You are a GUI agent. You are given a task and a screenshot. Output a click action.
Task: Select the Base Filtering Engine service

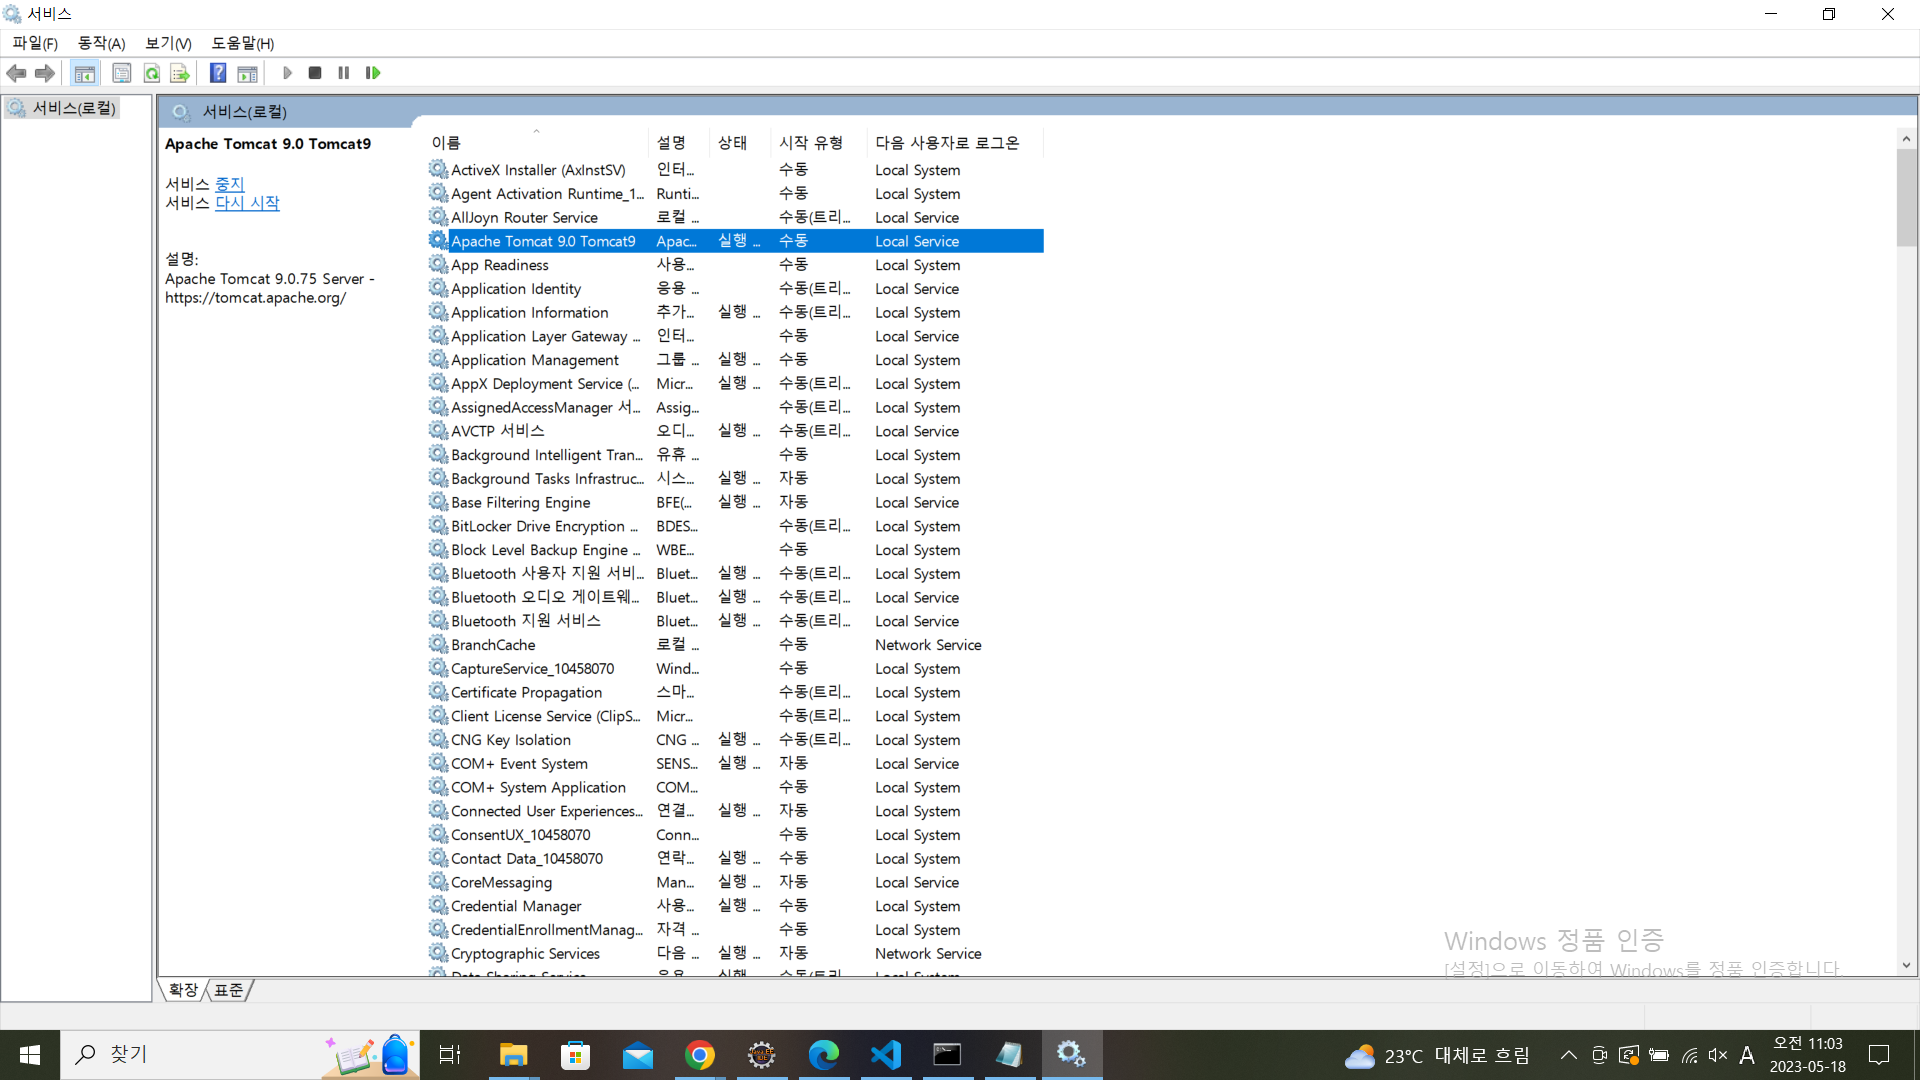click(x=735, y=502)
